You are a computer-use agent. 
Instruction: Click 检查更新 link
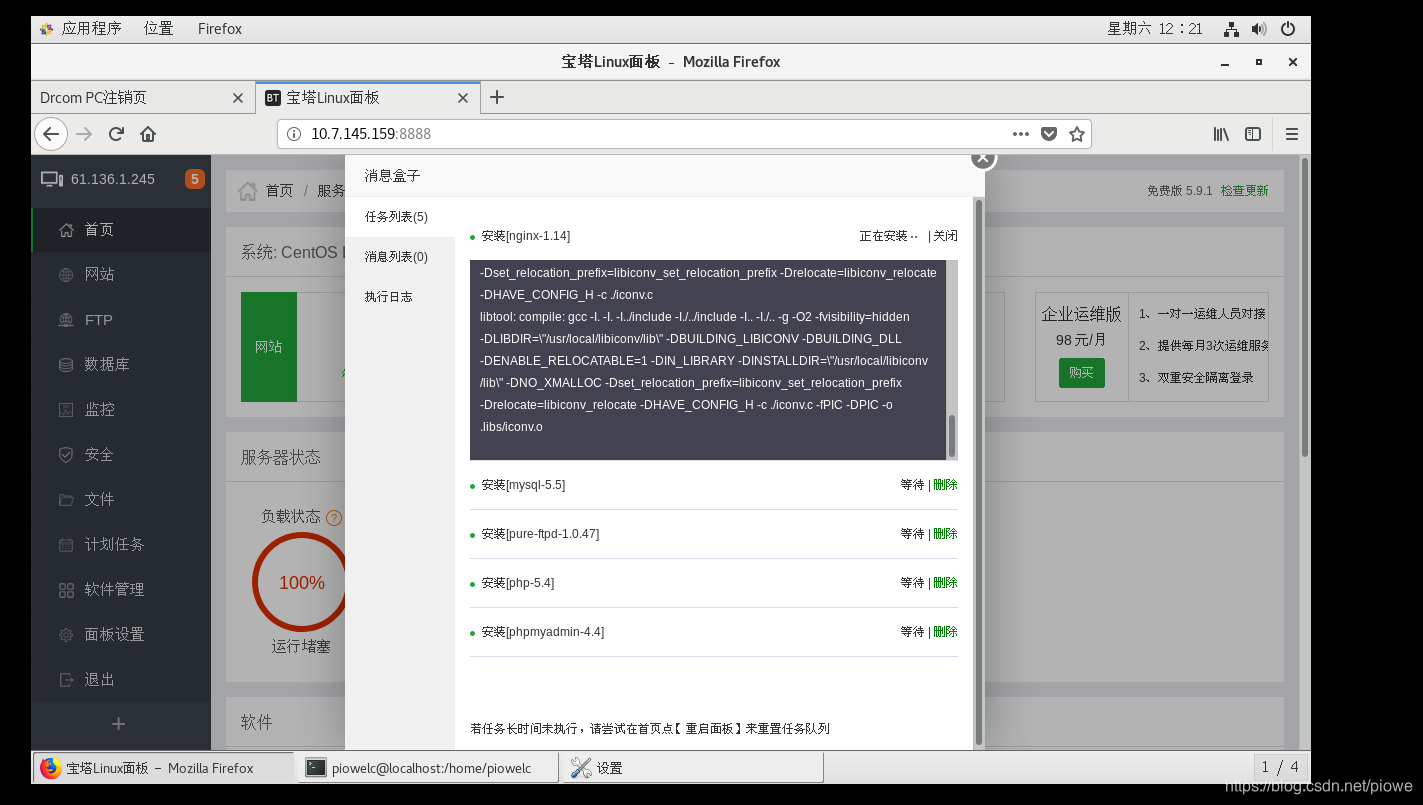click(1244, 190)
